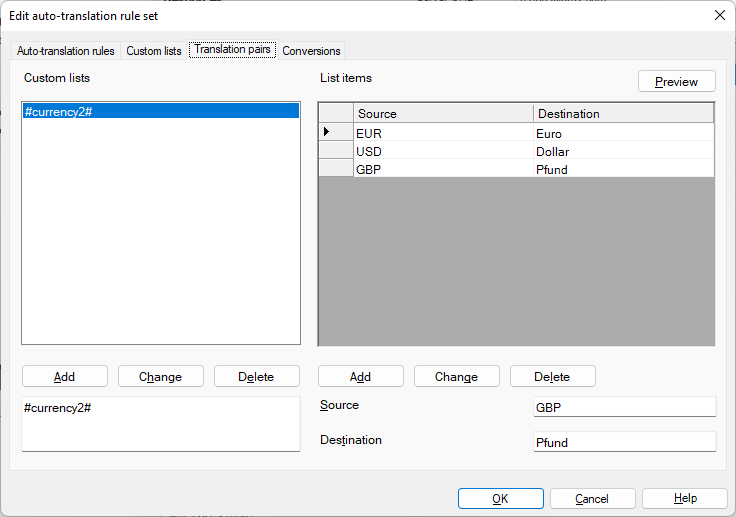The image size is (736, 517).
Task: Click Change under List items
Action: coord(456,377)
